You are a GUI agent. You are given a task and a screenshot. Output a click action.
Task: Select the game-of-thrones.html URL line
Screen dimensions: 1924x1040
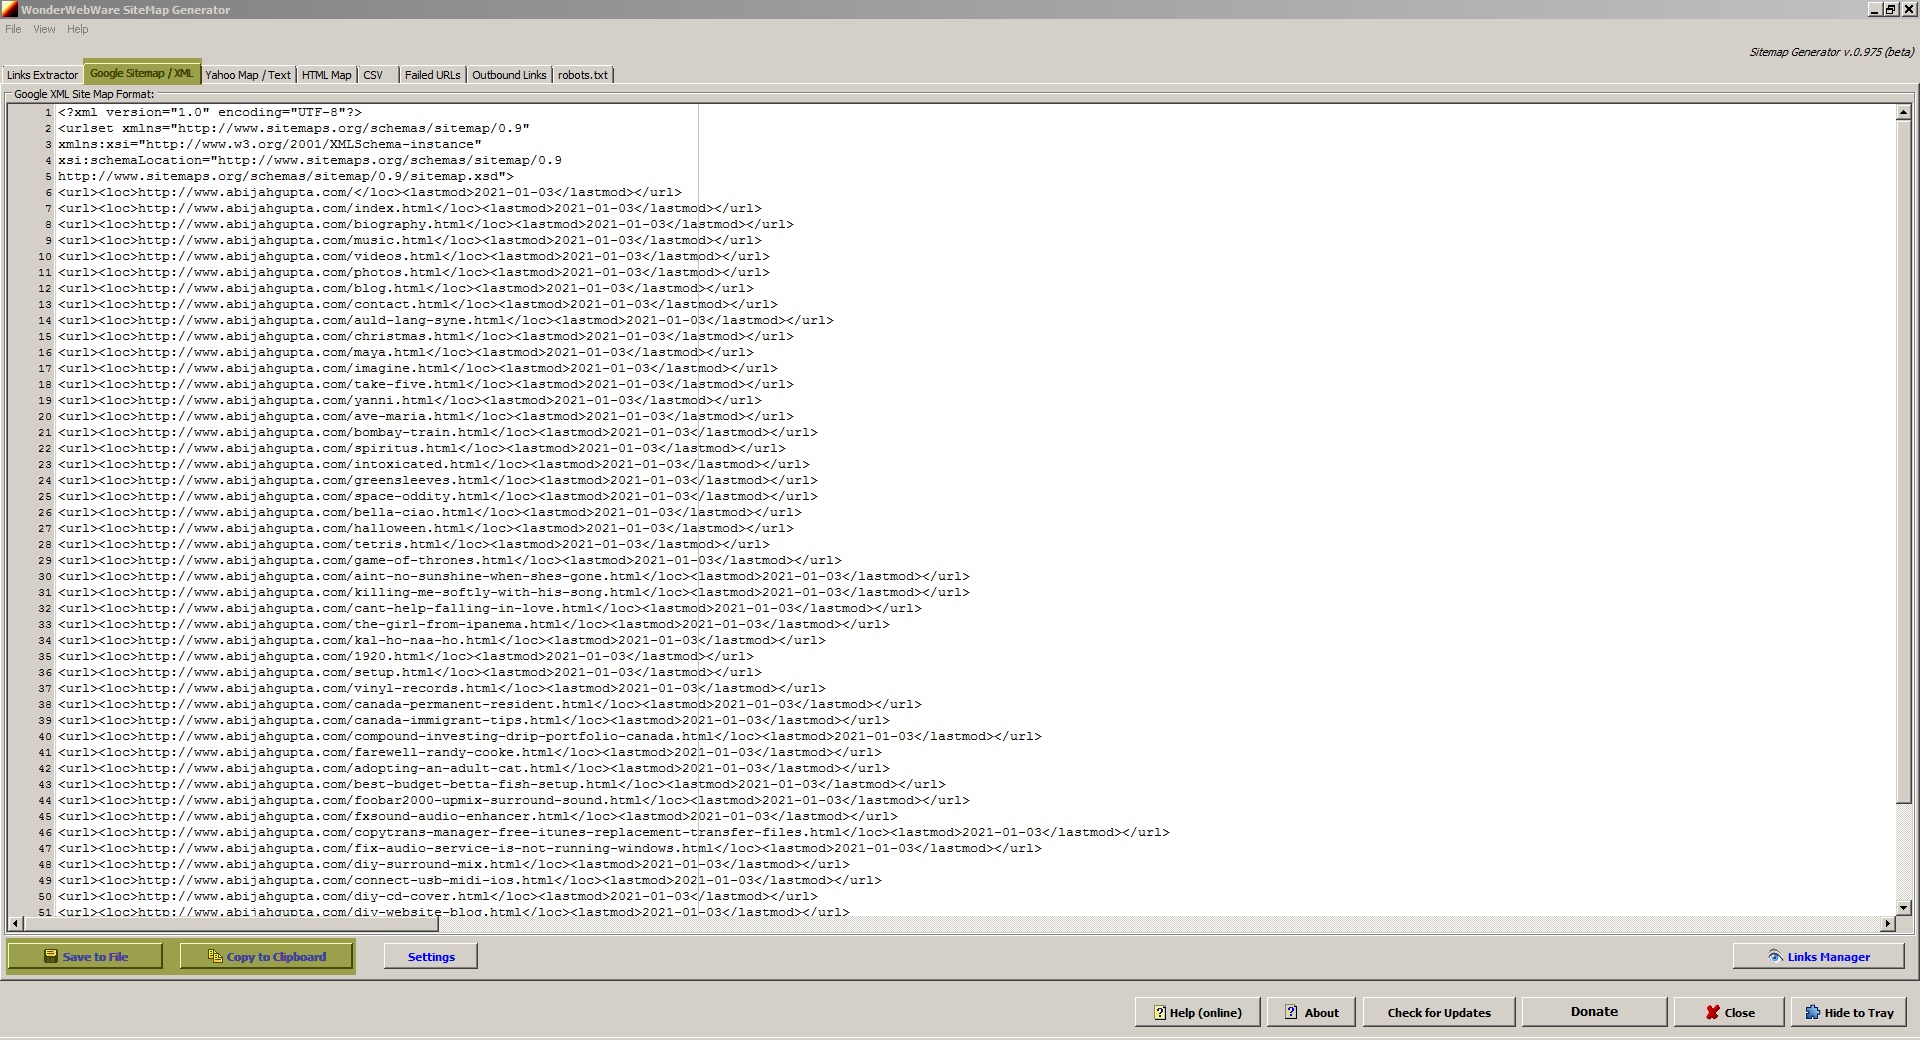(450, 560)
